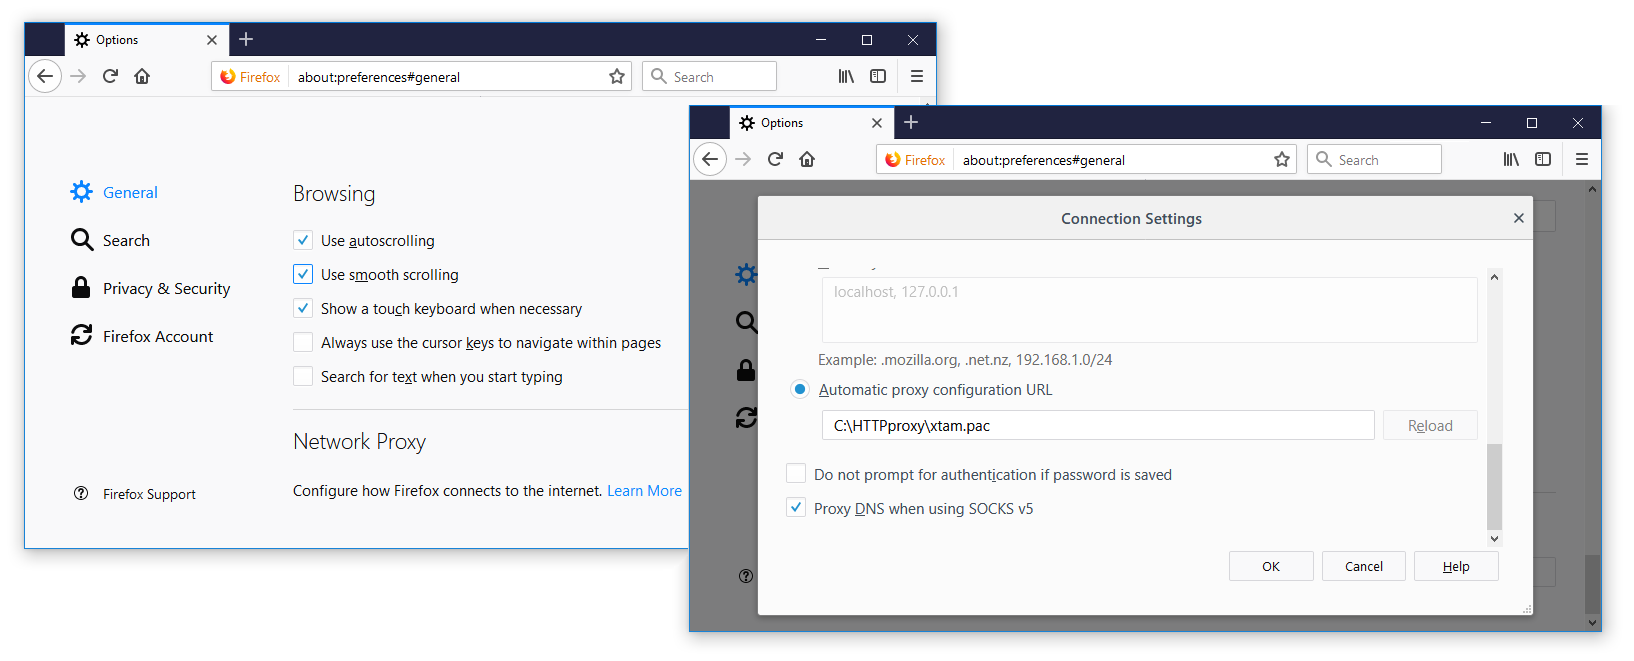Open hamburger menu in the left Firefox window
This screenshot has width=1634, height=661.
(x=916, y=76)
